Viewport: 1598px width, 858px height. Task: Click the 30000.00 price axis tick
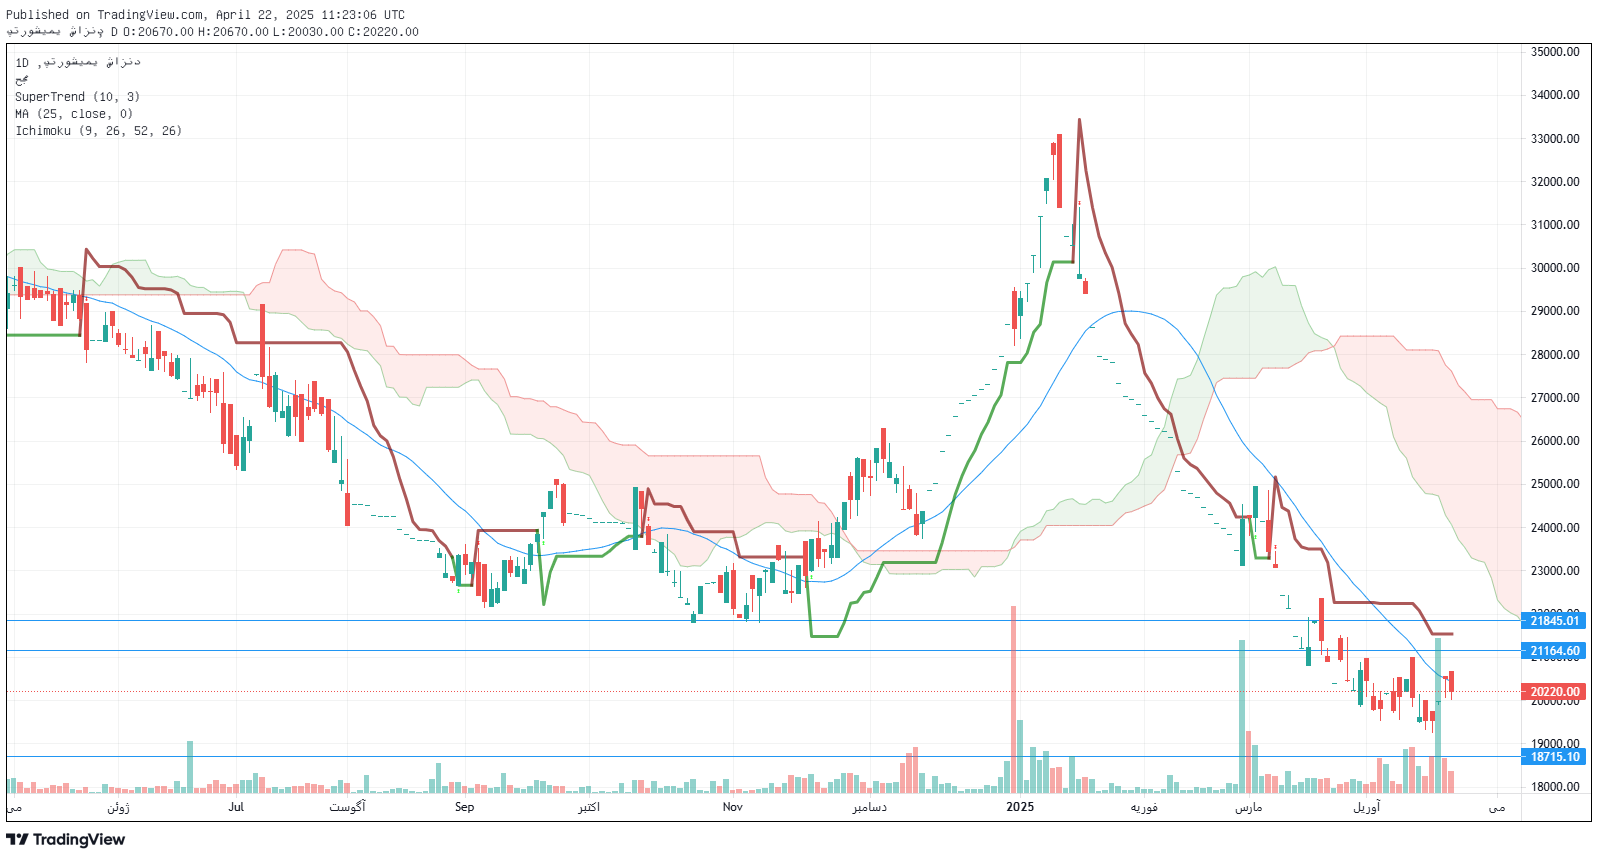coord(1555,268)
